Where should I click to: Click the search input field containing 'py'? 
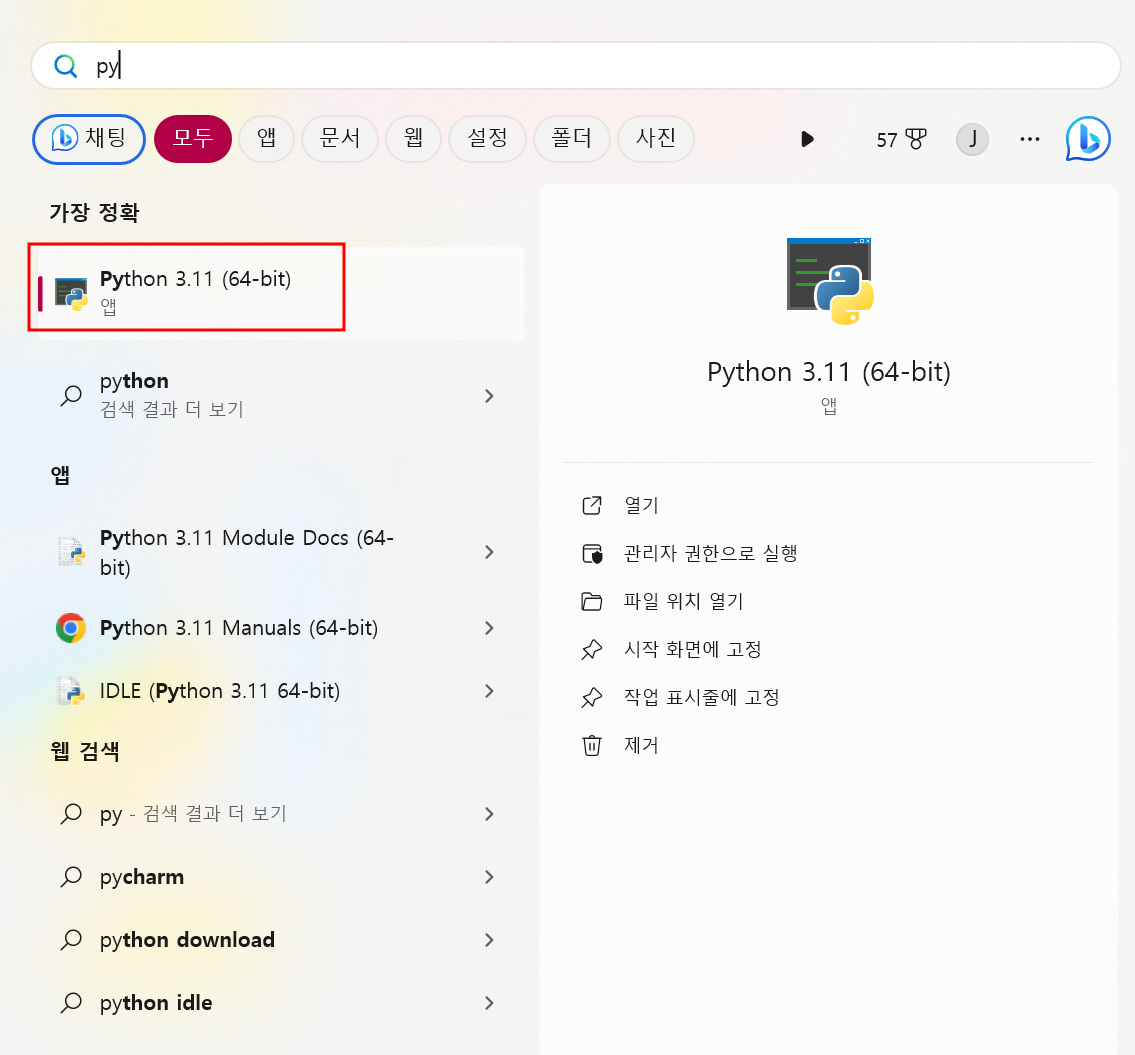(575, 66)
